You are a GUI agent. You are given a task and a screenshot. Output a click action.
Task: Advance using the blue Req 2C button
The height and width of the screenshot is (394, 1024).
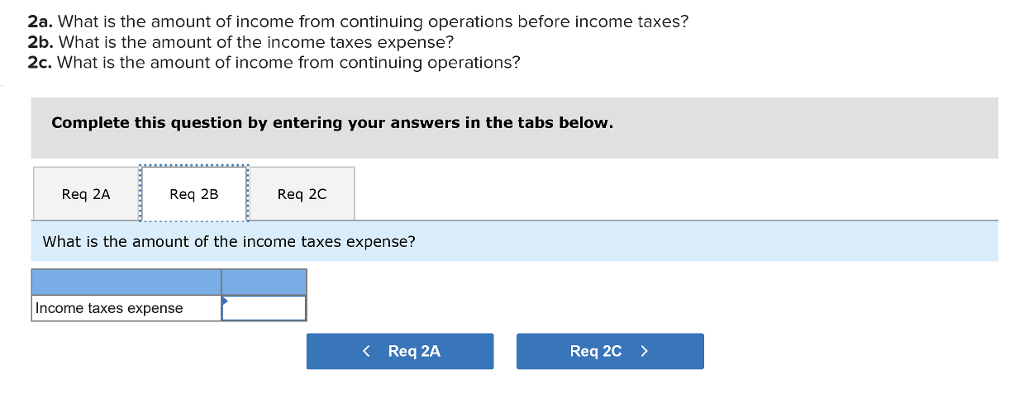[x=610, y=352]
